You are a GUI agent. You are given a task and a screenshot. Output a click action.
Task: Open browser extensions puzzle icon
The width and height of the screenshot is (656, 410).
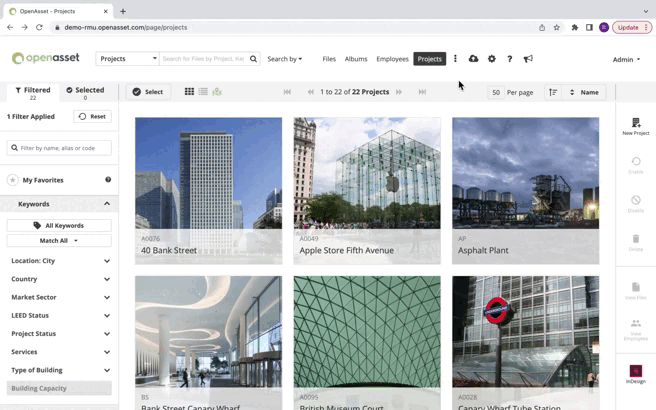pyautogui.click(x=574, y=28)
